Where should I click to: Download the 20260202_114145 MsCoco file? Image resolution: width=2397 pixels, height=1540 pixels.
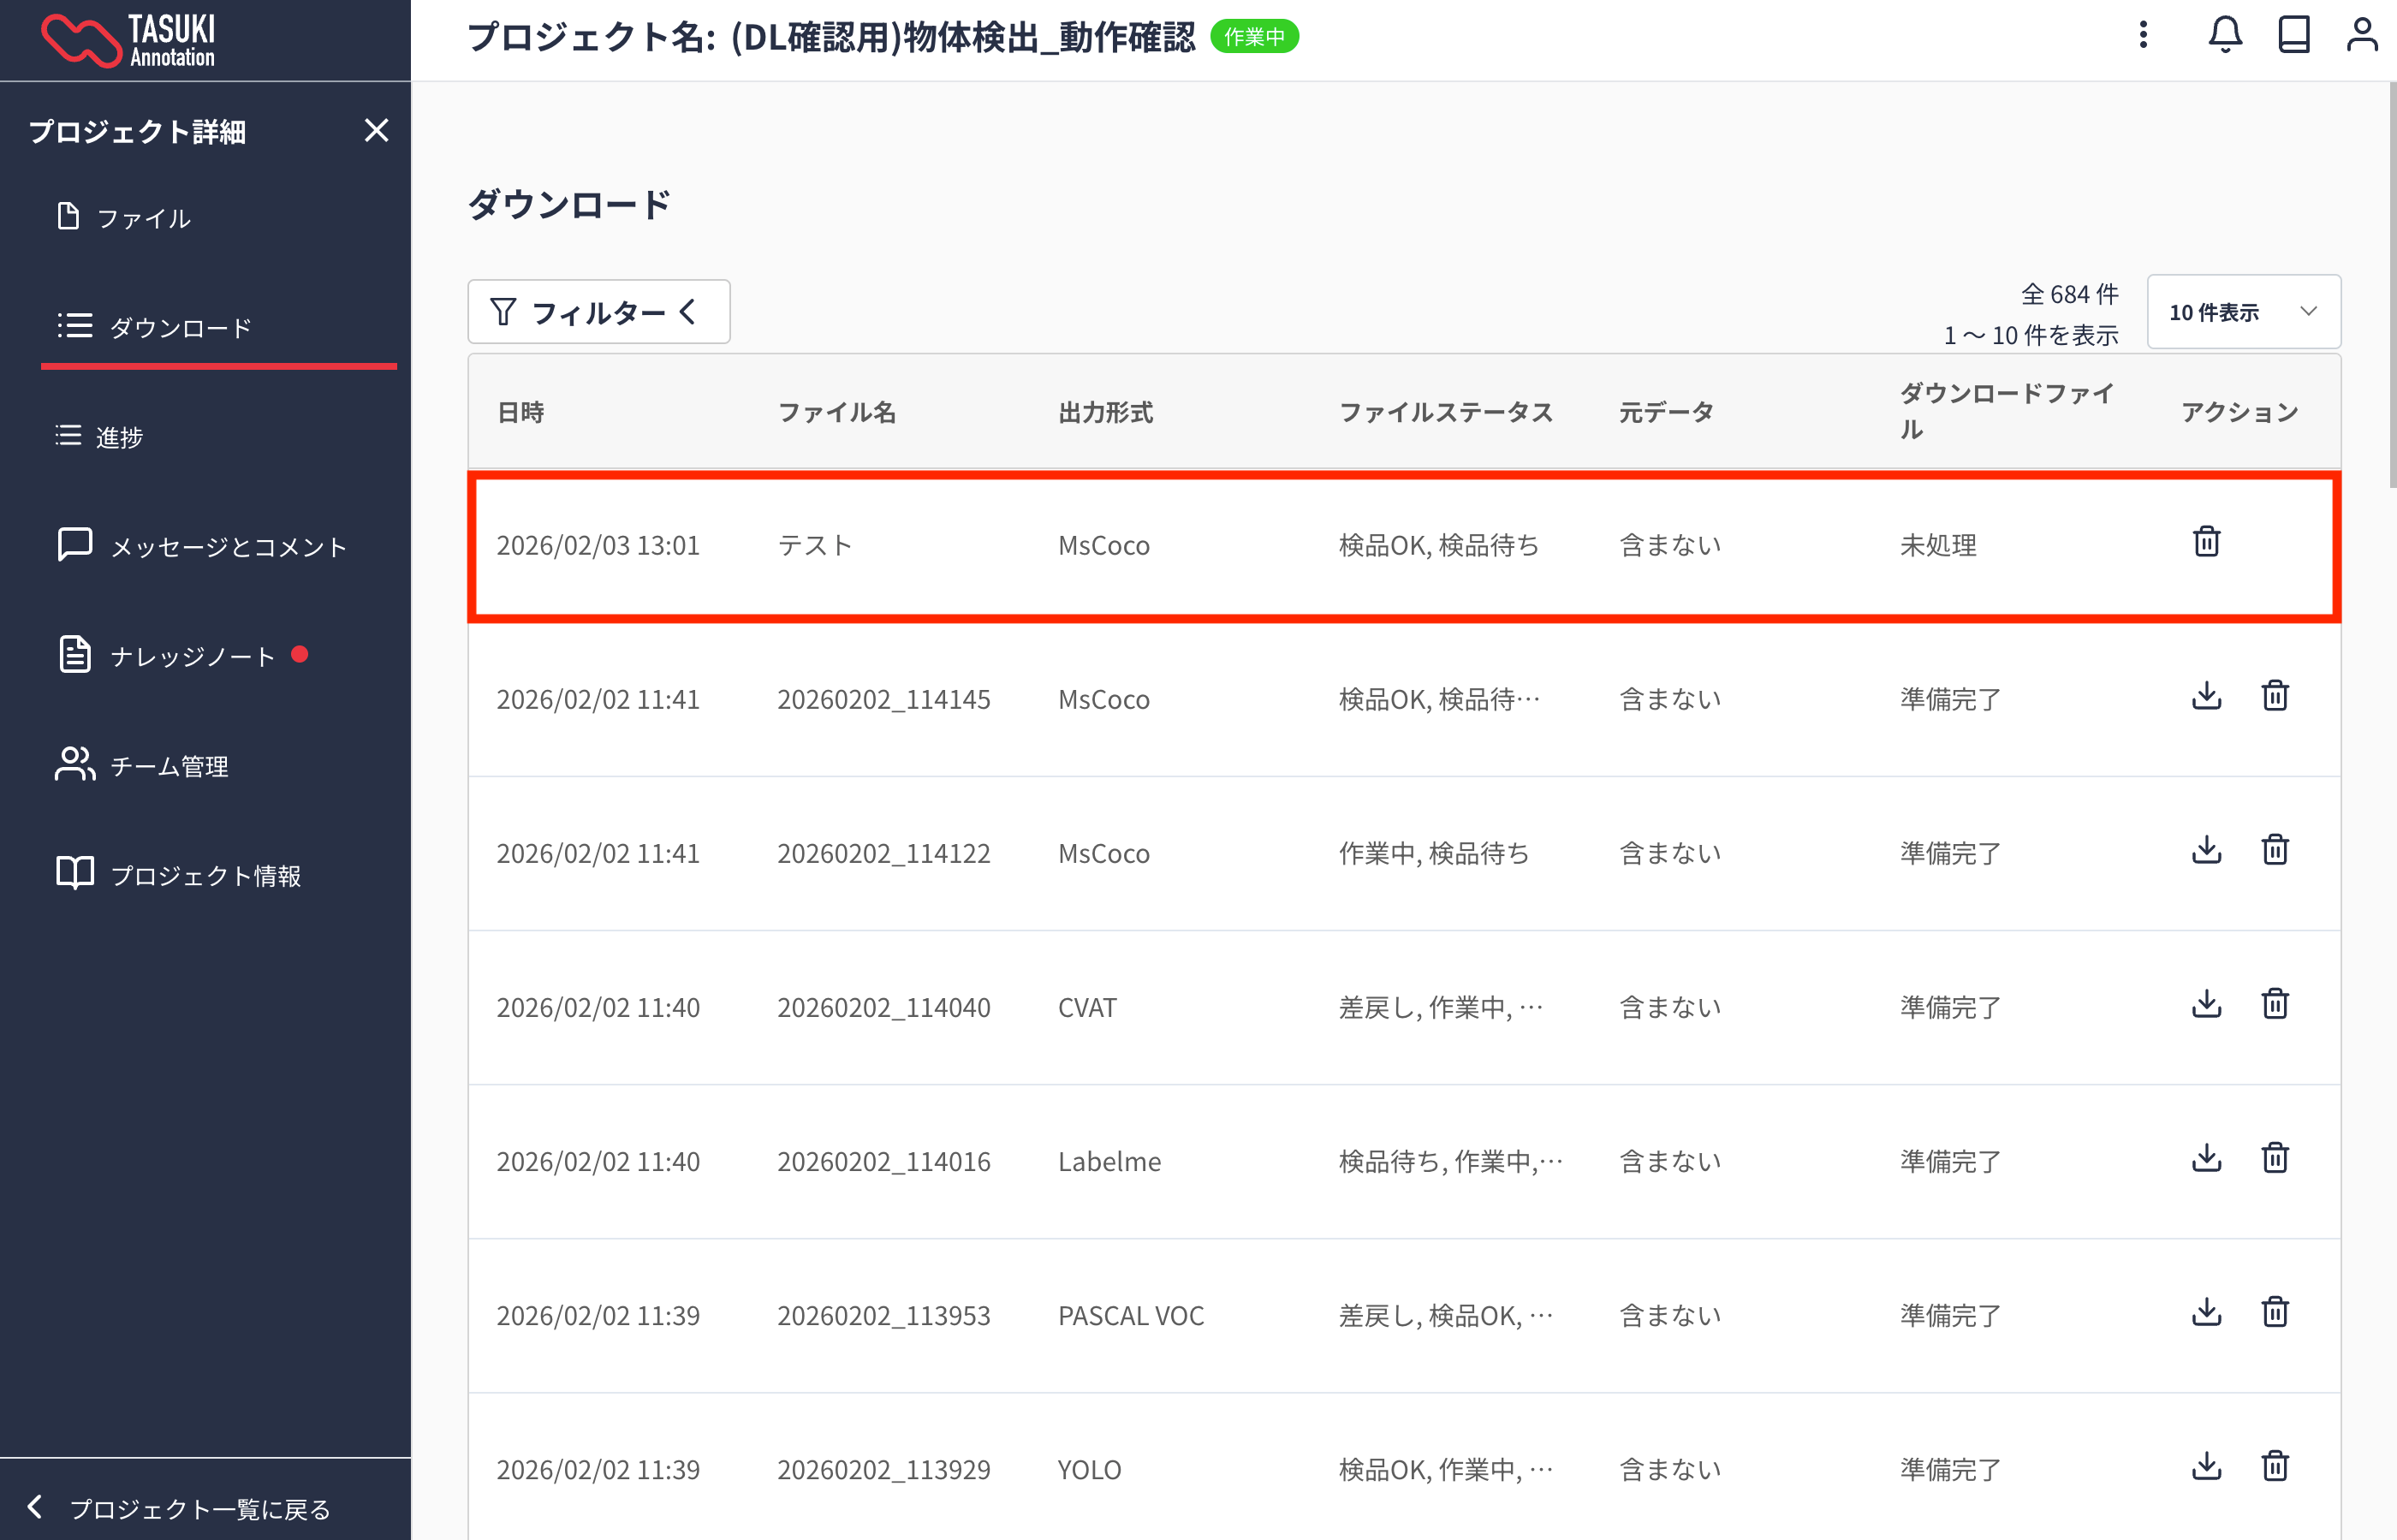(x=2206, y=696)
